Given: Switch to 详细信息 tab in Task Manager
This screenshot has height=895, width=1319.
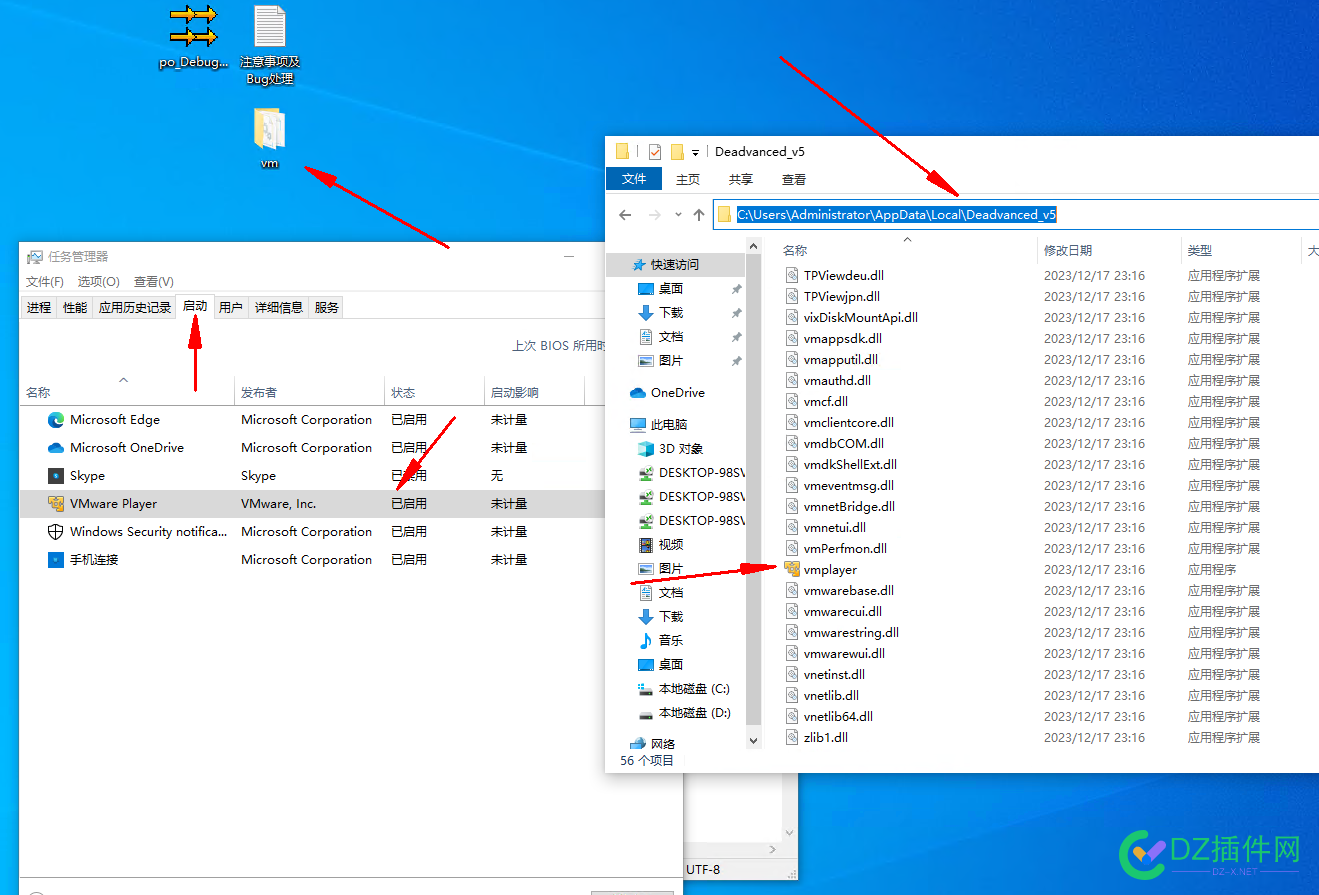Looking at the screenshot, I should [279, 308].
